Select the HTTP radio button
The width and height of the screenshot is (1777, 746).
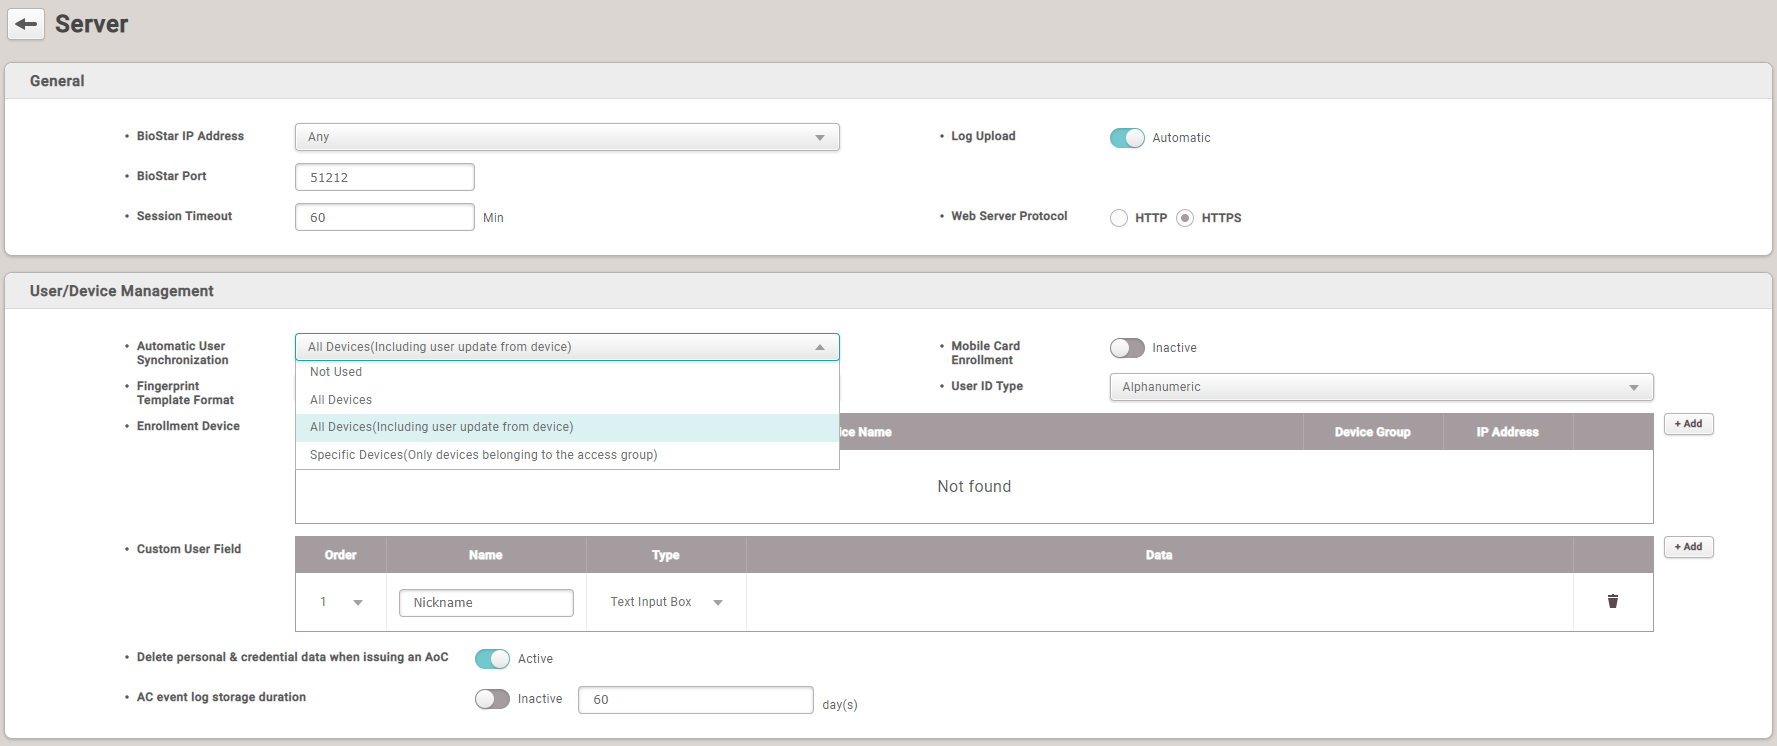tap(1119, 218)
